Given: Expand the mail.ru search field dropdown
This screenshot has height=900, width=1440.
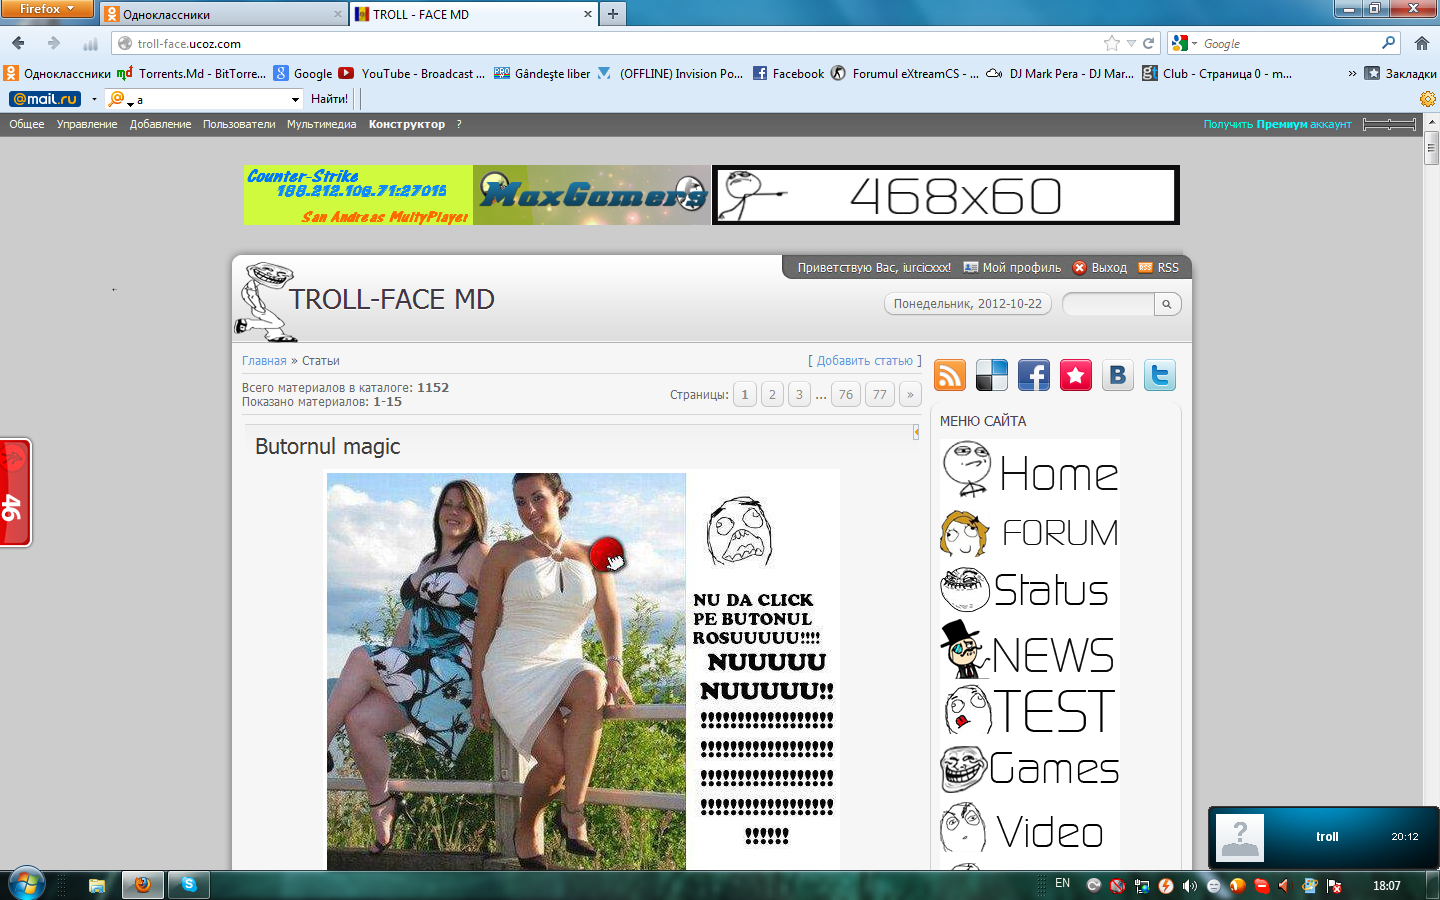Looking at the screenshot, I should click(x=295, y=99).
